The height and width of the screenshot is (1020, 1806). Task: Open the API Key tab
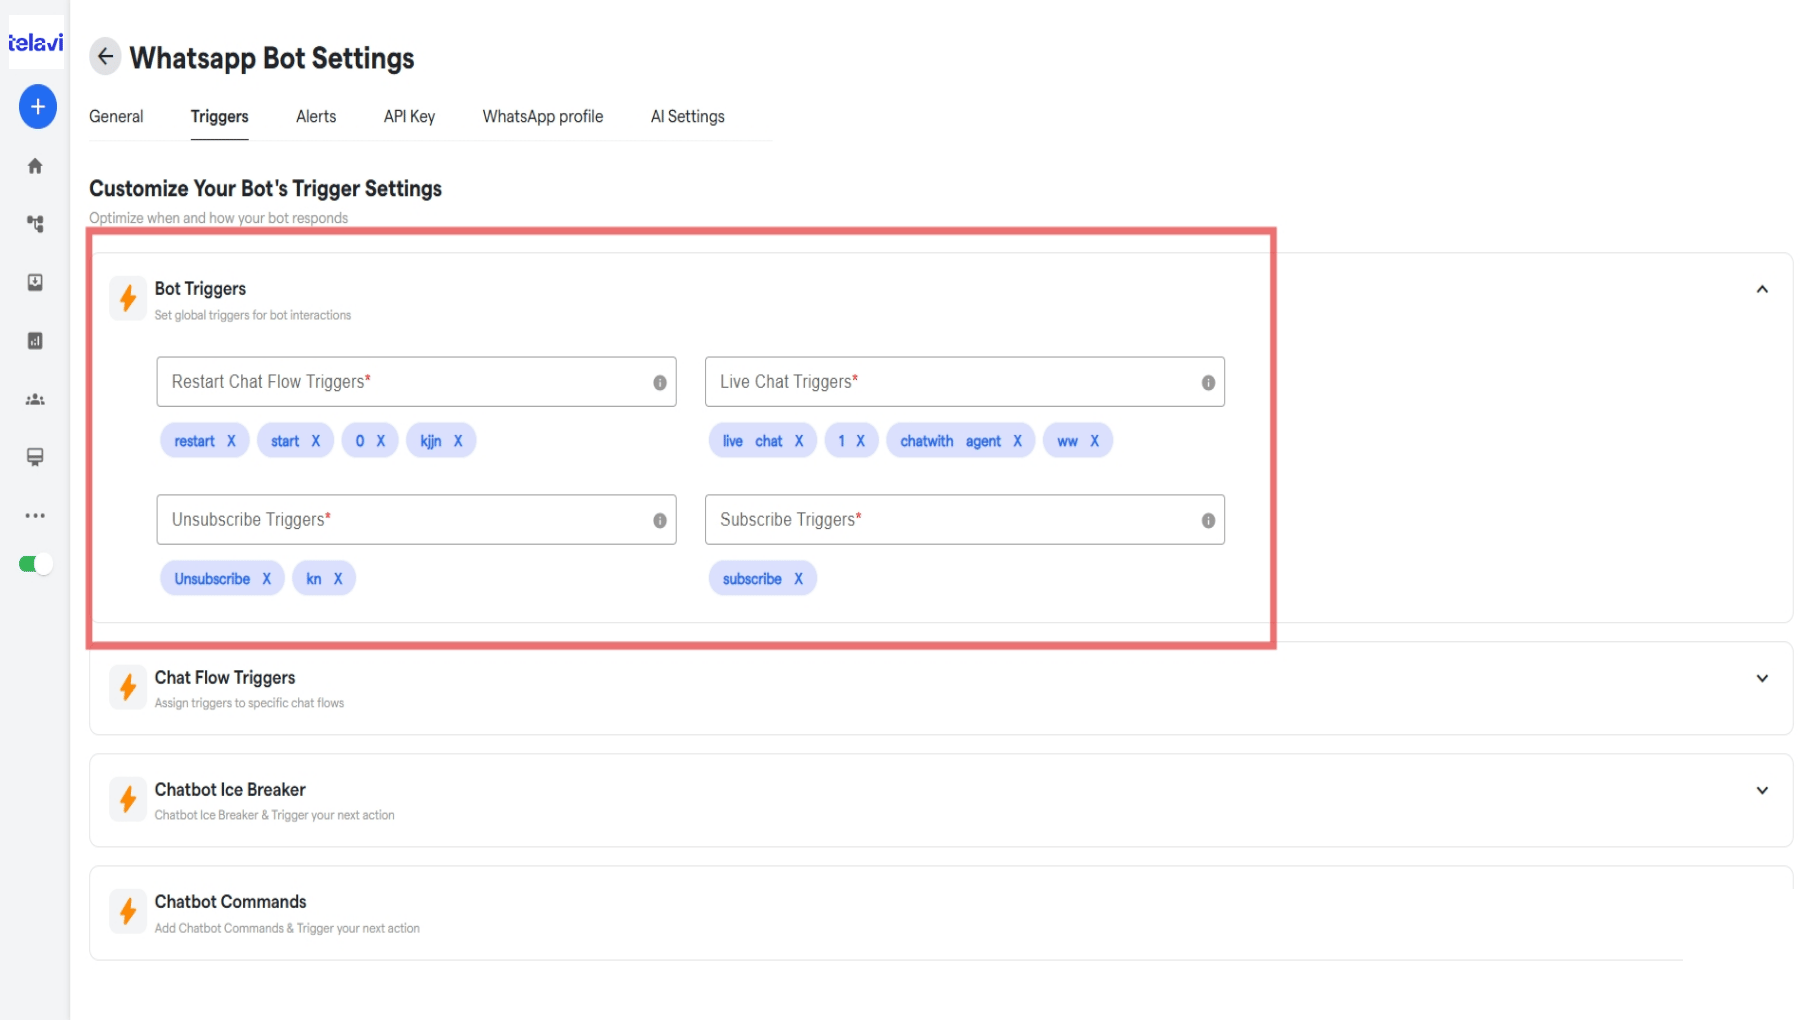point(409,117)
